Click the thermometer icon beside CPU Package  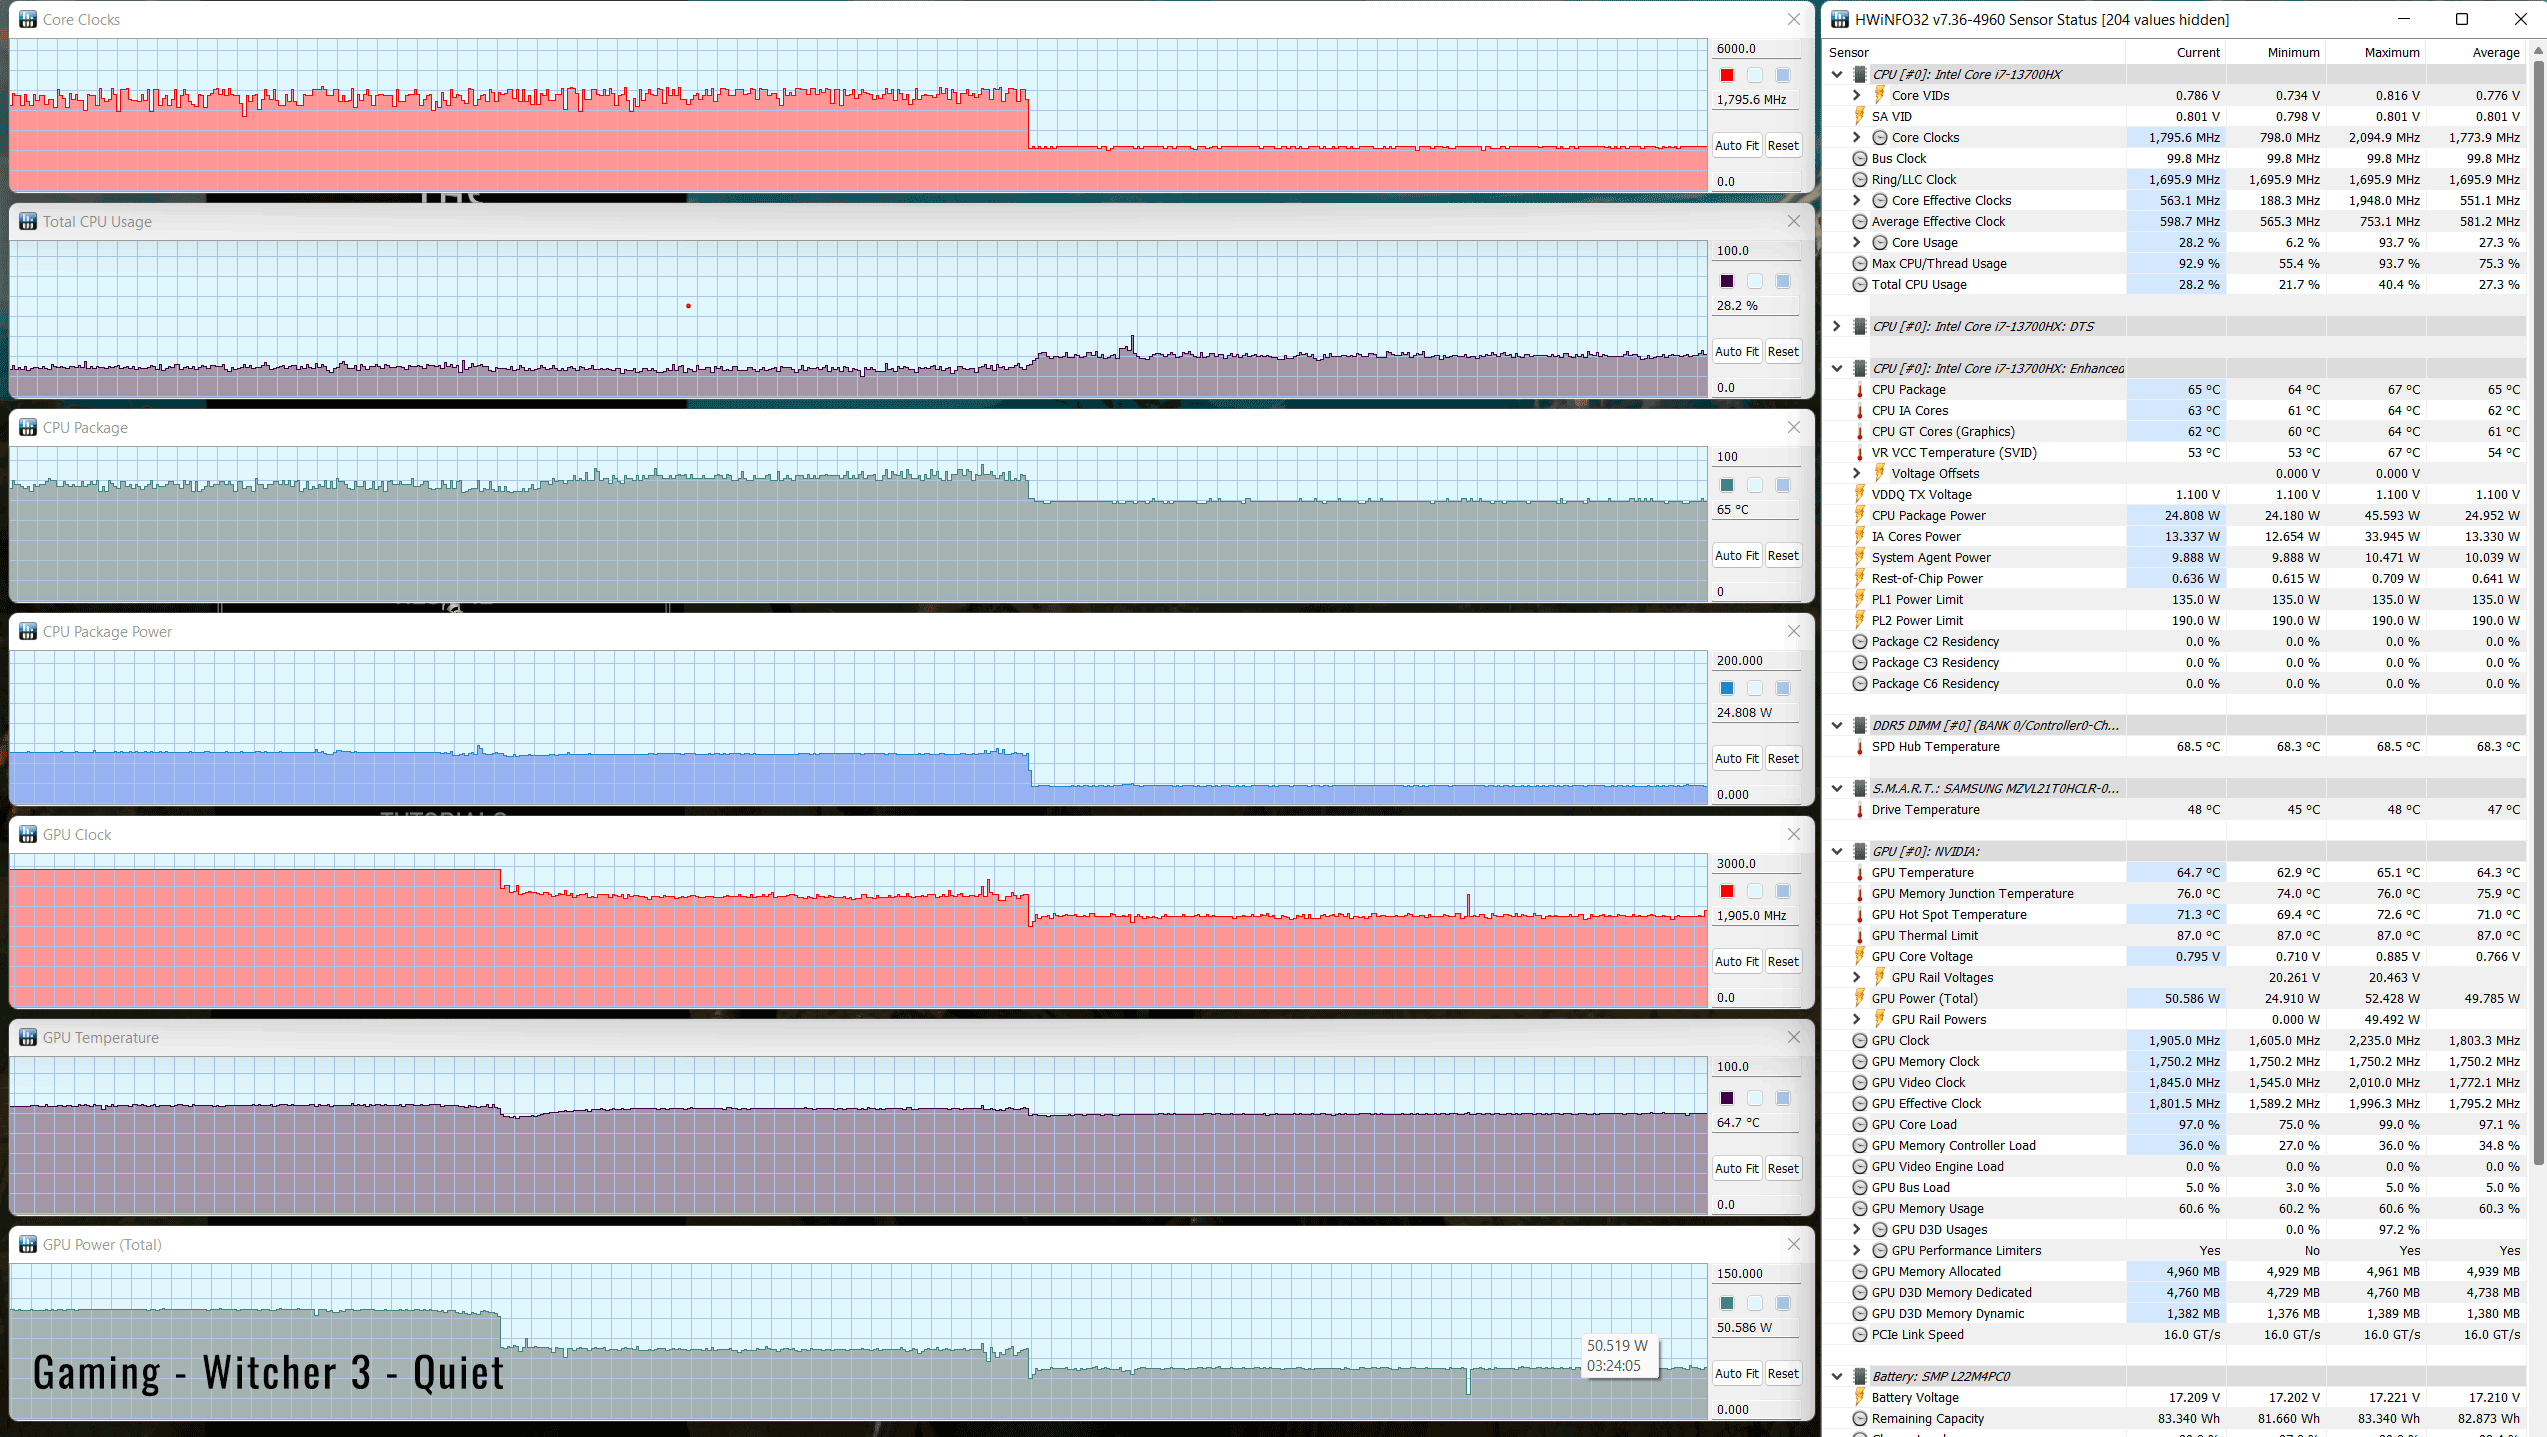pos(1859,389)
